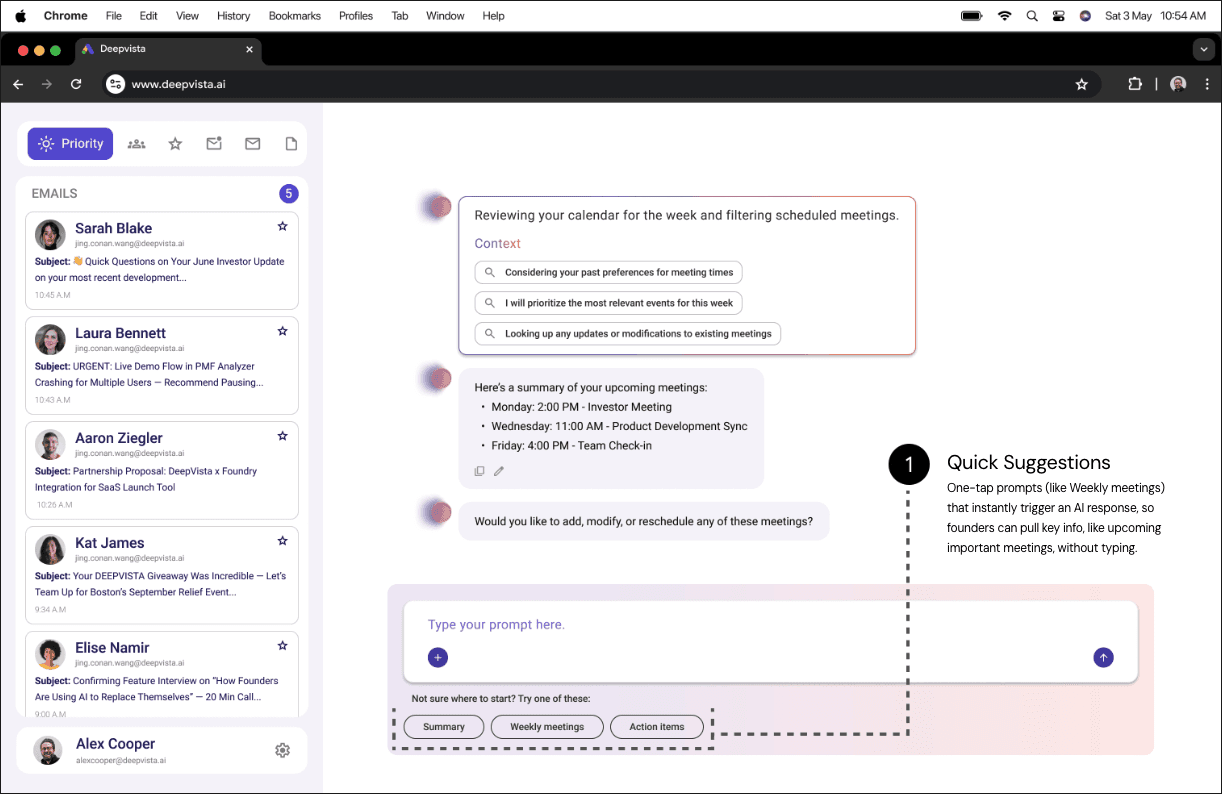Select 'I will prioritize the most relevant events' chip
Viewport: 1222px width, 794px height.
pyautogui.click(x=609, y=303)
